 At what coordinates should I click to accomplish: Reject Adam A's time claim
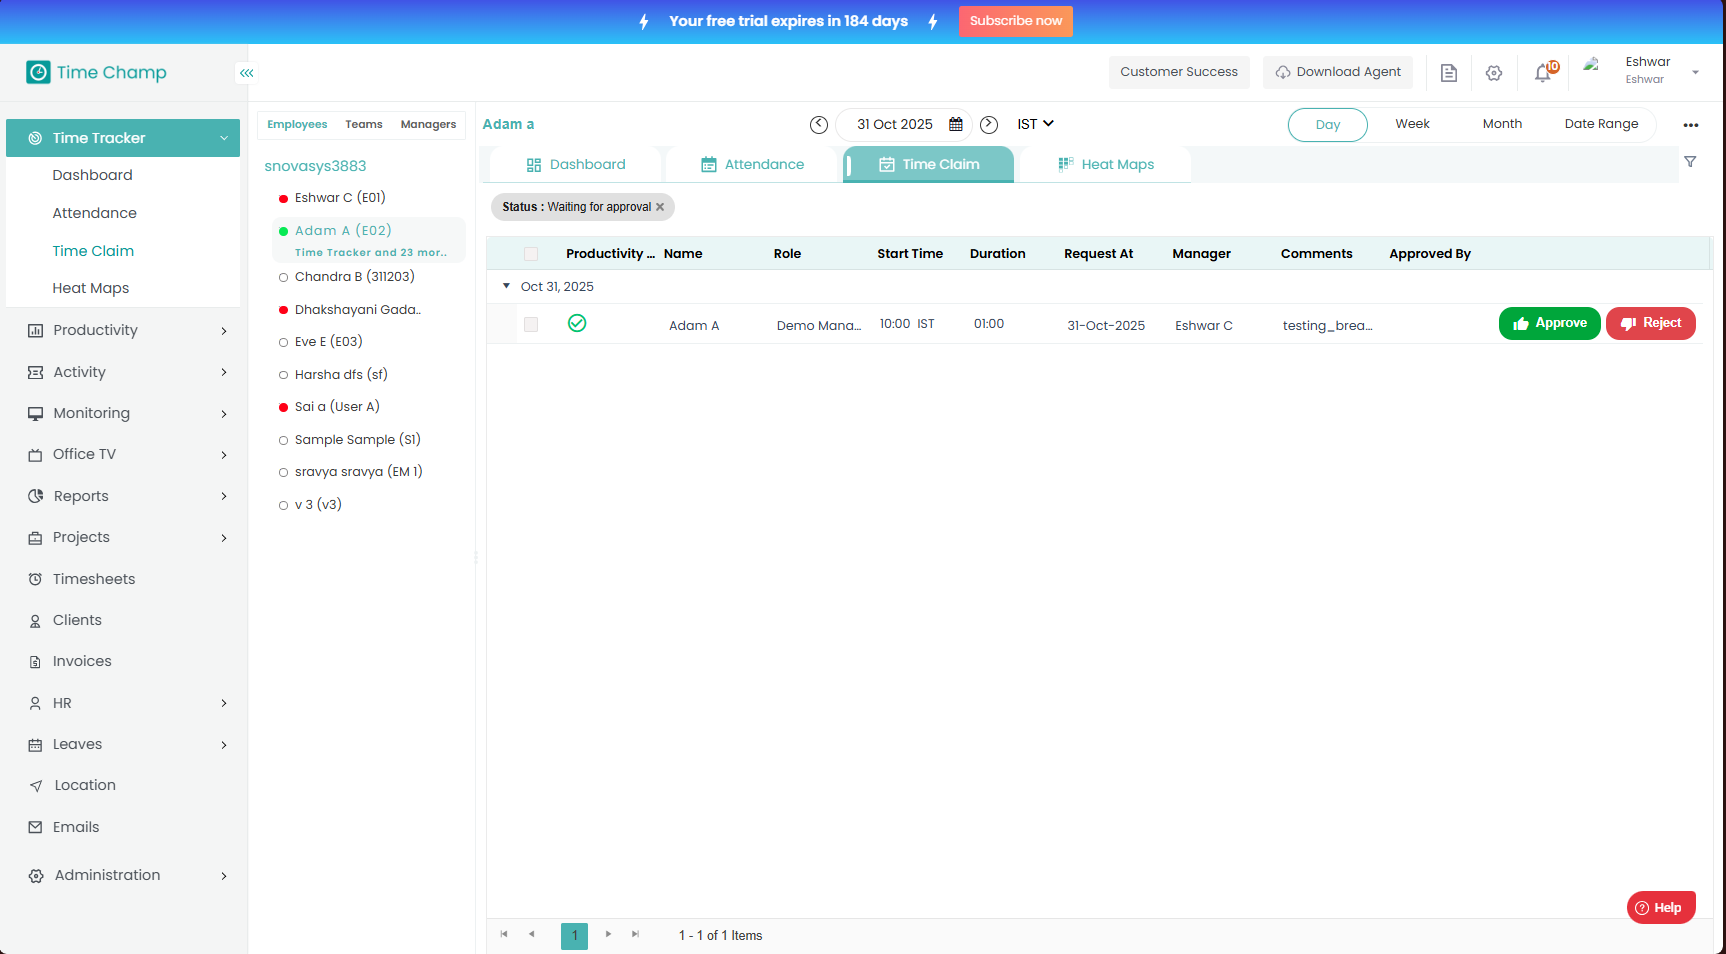click(1650, 323)
